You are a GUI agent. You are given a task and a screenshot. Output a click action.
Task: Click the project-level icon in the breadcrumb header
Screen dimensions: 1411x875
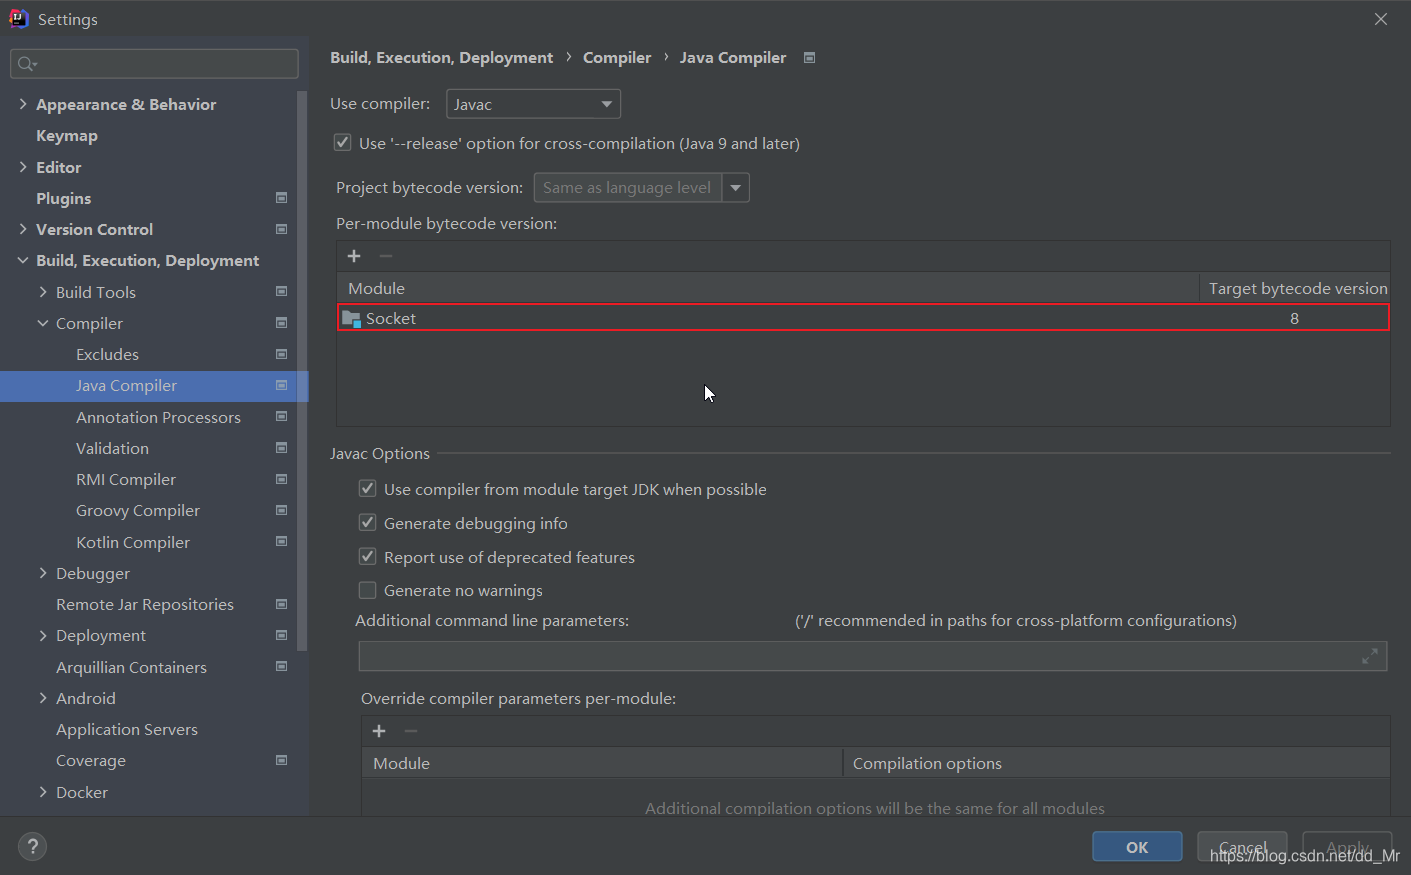(810, 58)
